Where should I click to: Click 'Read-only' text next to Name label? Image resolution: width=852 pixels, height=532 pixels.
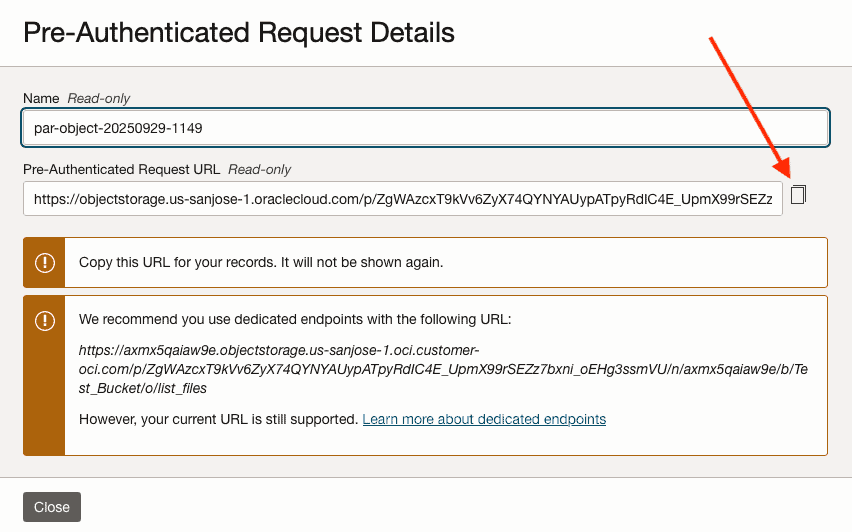click(x=98, y=98)
